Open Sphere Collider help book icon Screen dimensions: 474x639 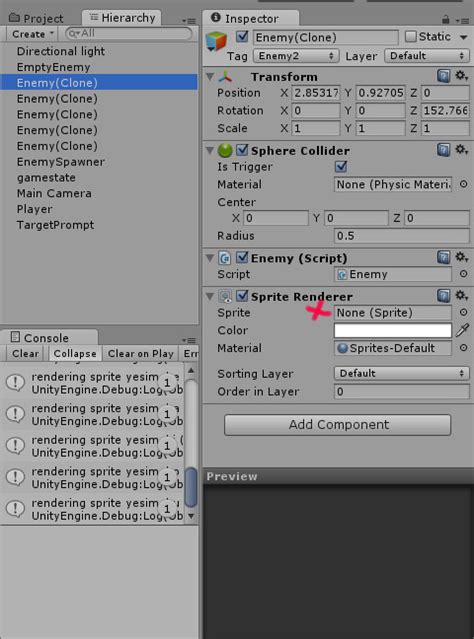coord(443,150)
